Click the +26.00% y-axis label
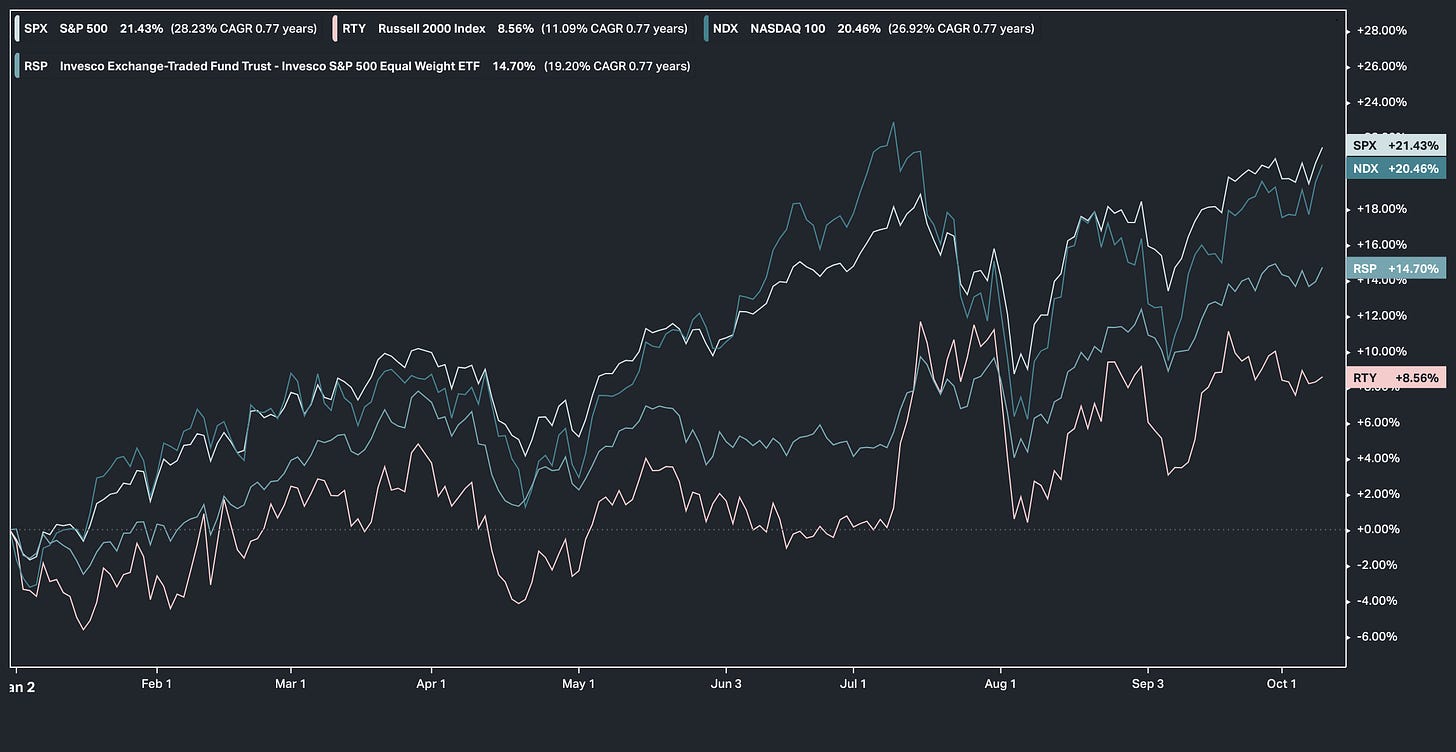The image size is (1456, 752). 1382,66
